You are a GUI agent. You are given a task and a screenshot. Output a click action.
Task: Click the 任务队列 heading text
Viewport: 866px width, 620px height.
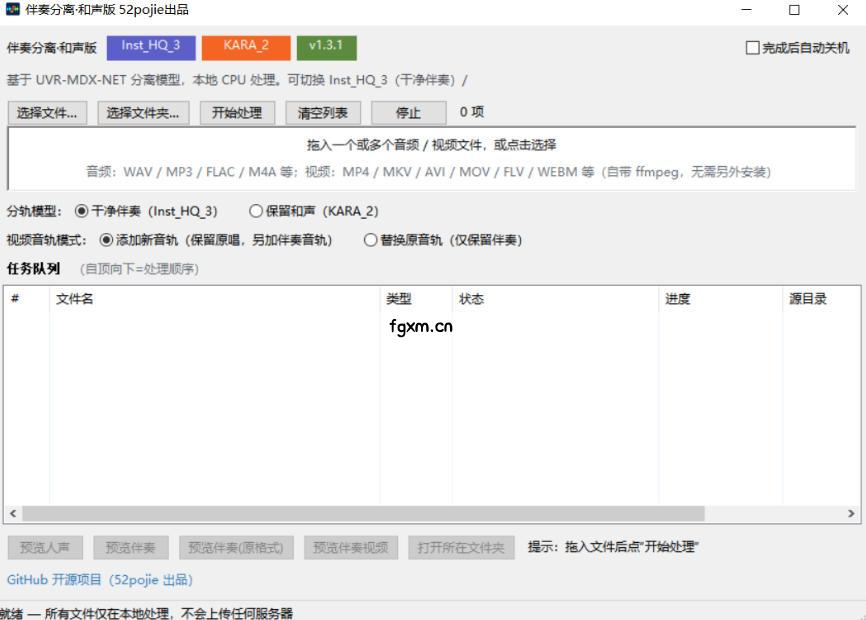tap(33, 269)
